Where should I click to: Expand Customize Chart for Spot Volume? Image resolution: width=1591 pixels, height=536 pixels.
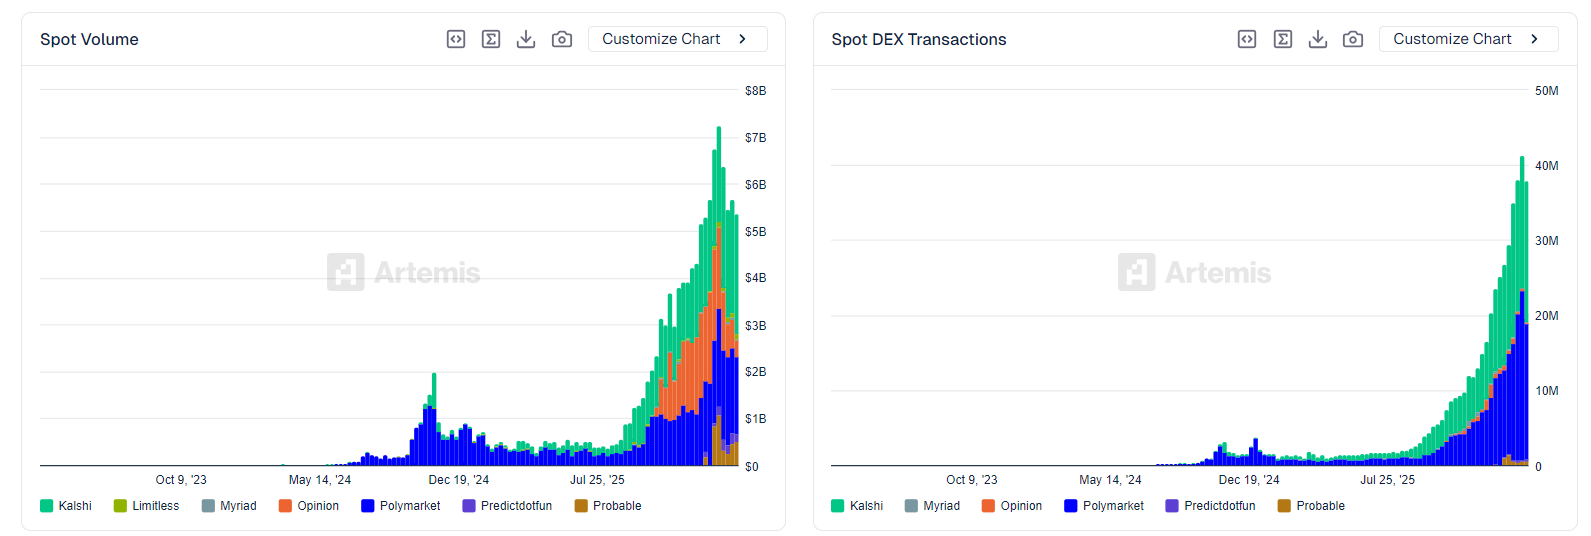pyautogui.click(x=677, y=39)
